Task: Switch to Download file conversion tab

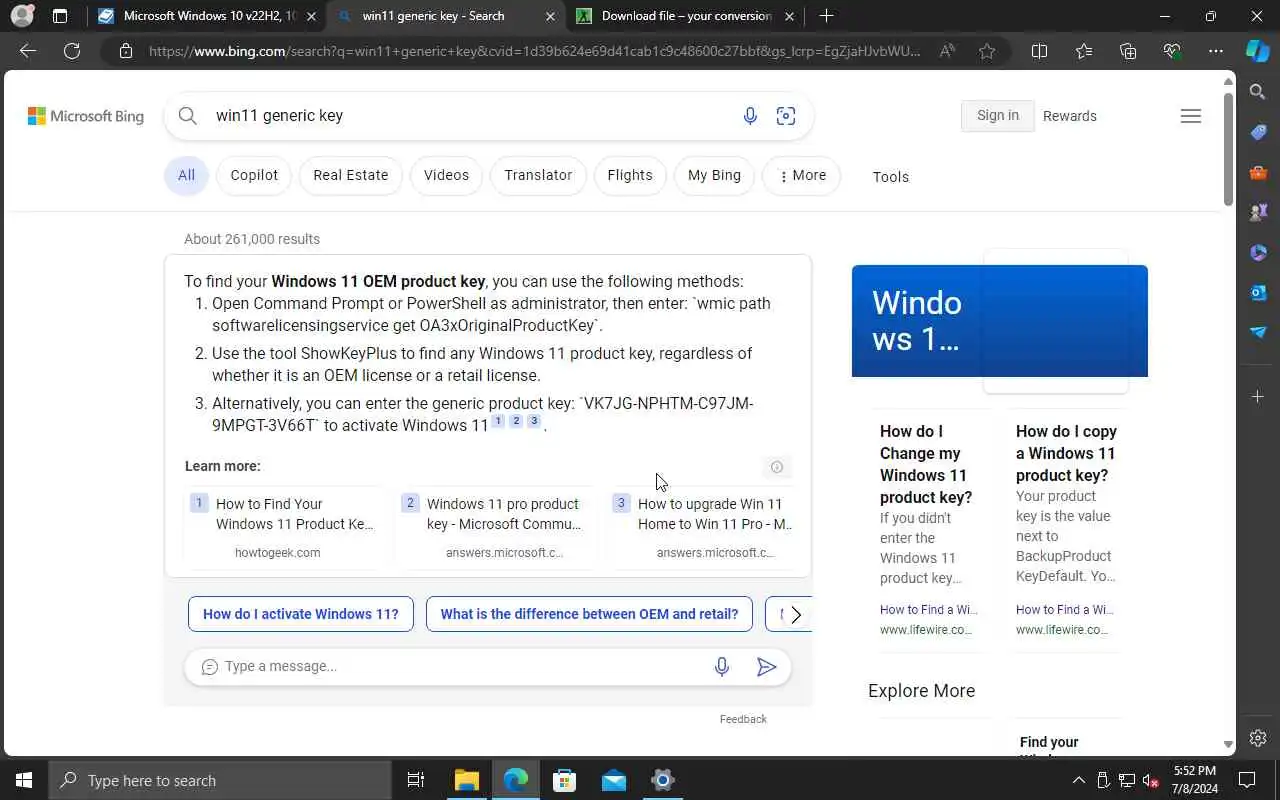Action: (685, 16)
